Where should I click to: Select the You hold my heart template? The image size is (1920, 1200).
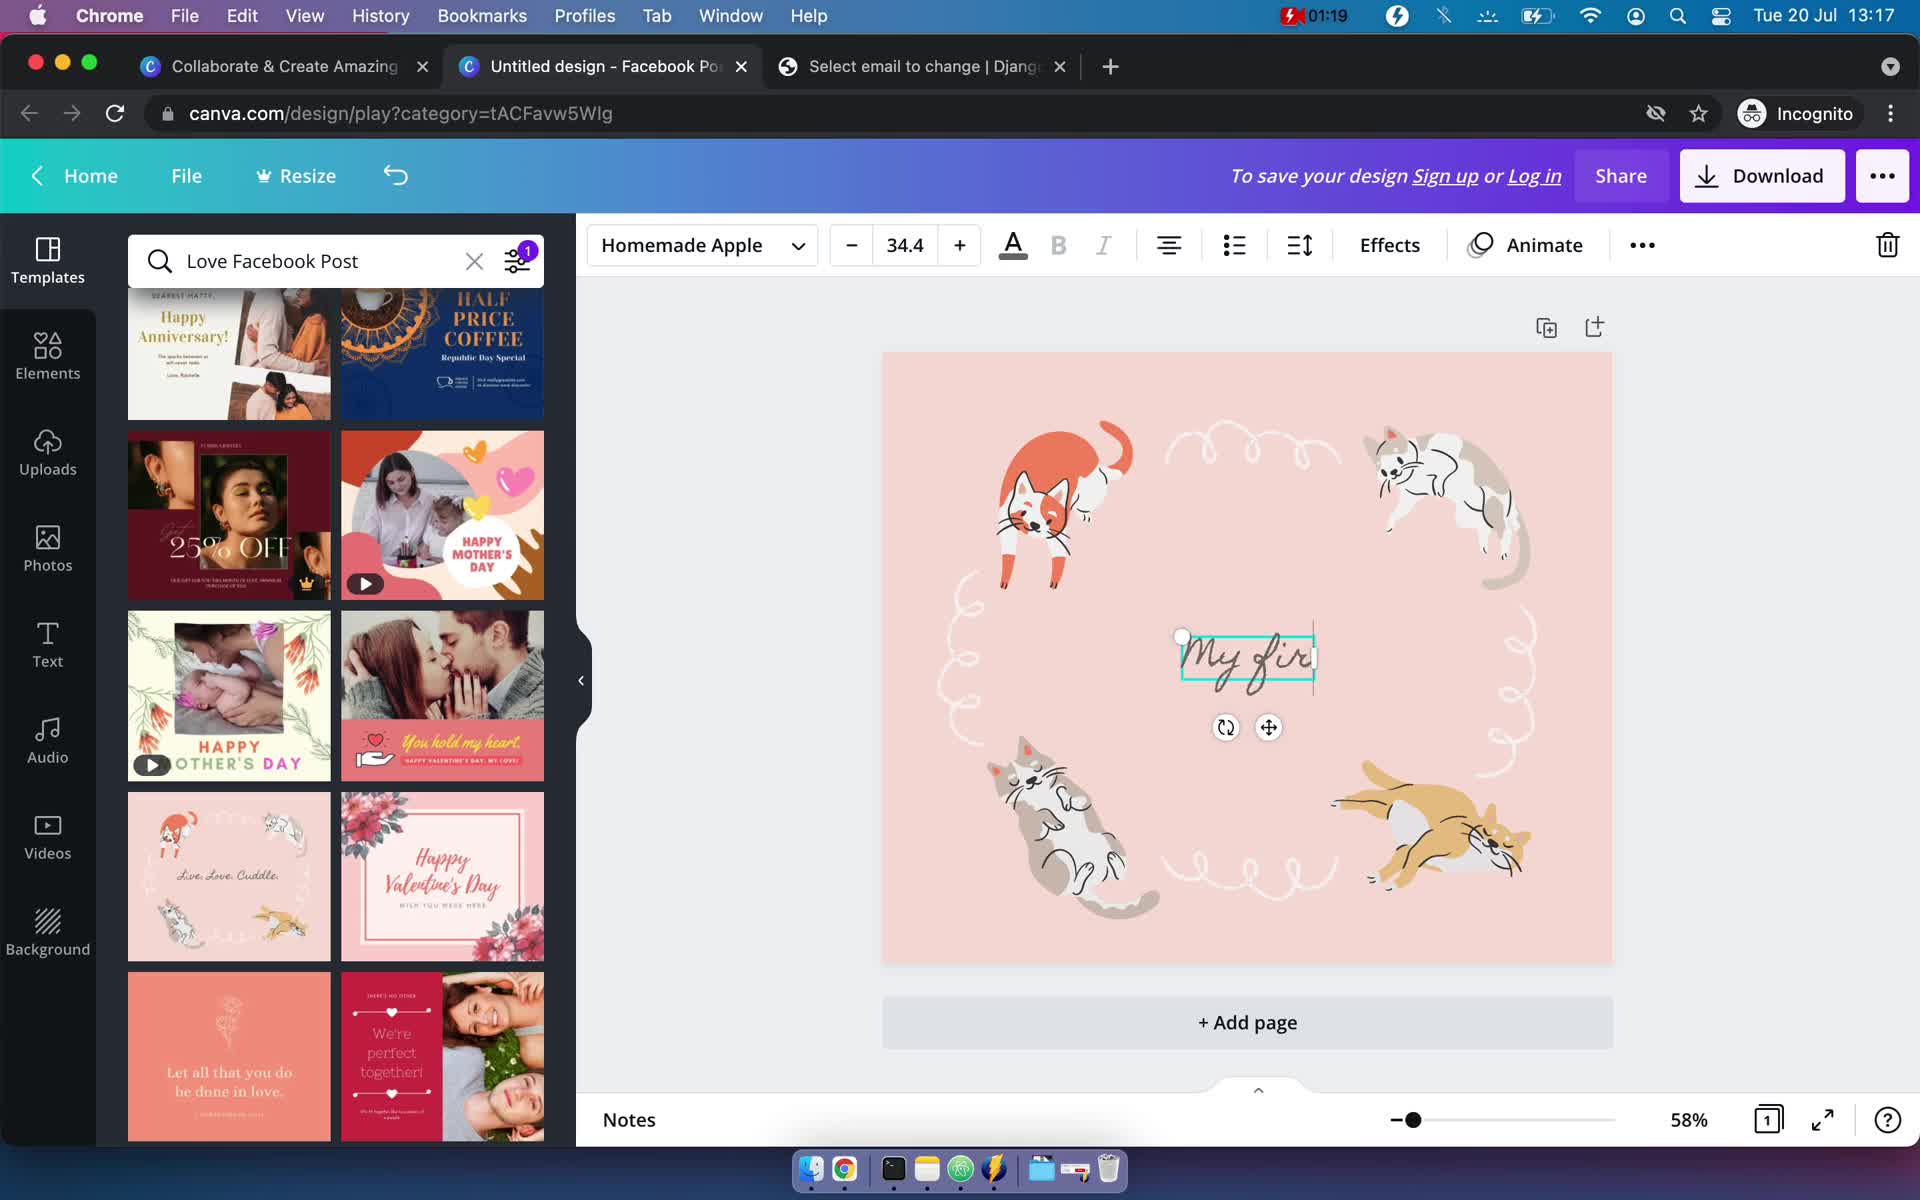(x=442, y=696)
